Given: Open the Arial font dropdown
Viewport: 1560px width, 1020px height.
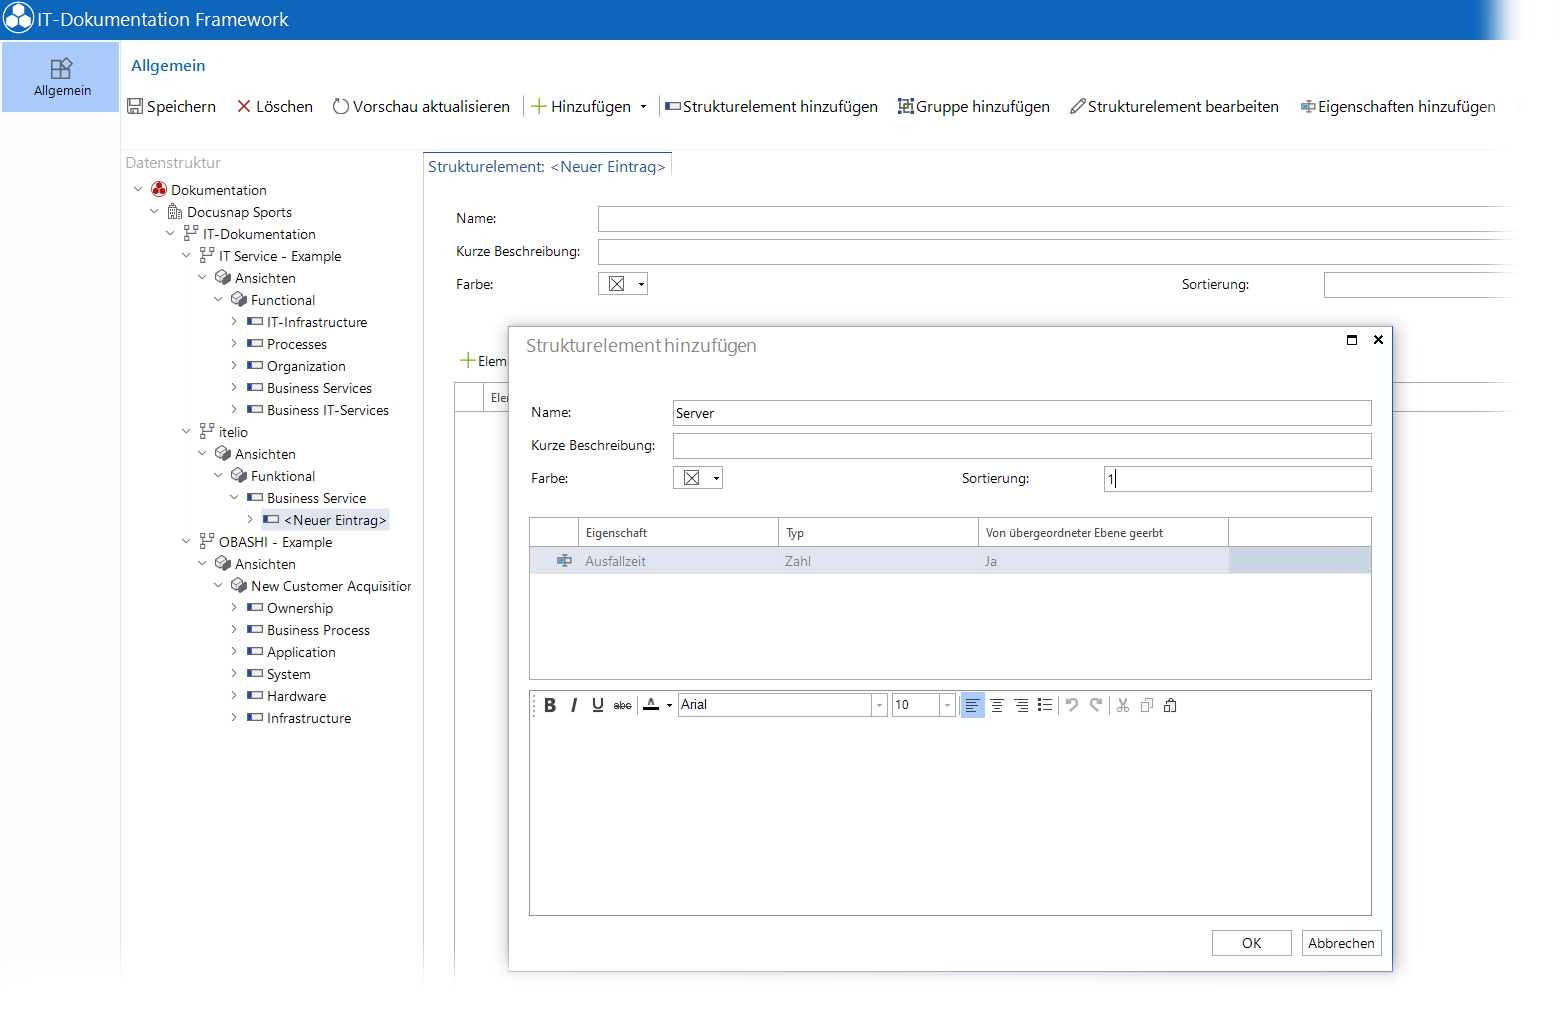Looking at the screenshot, I should [x=879, y=705].
